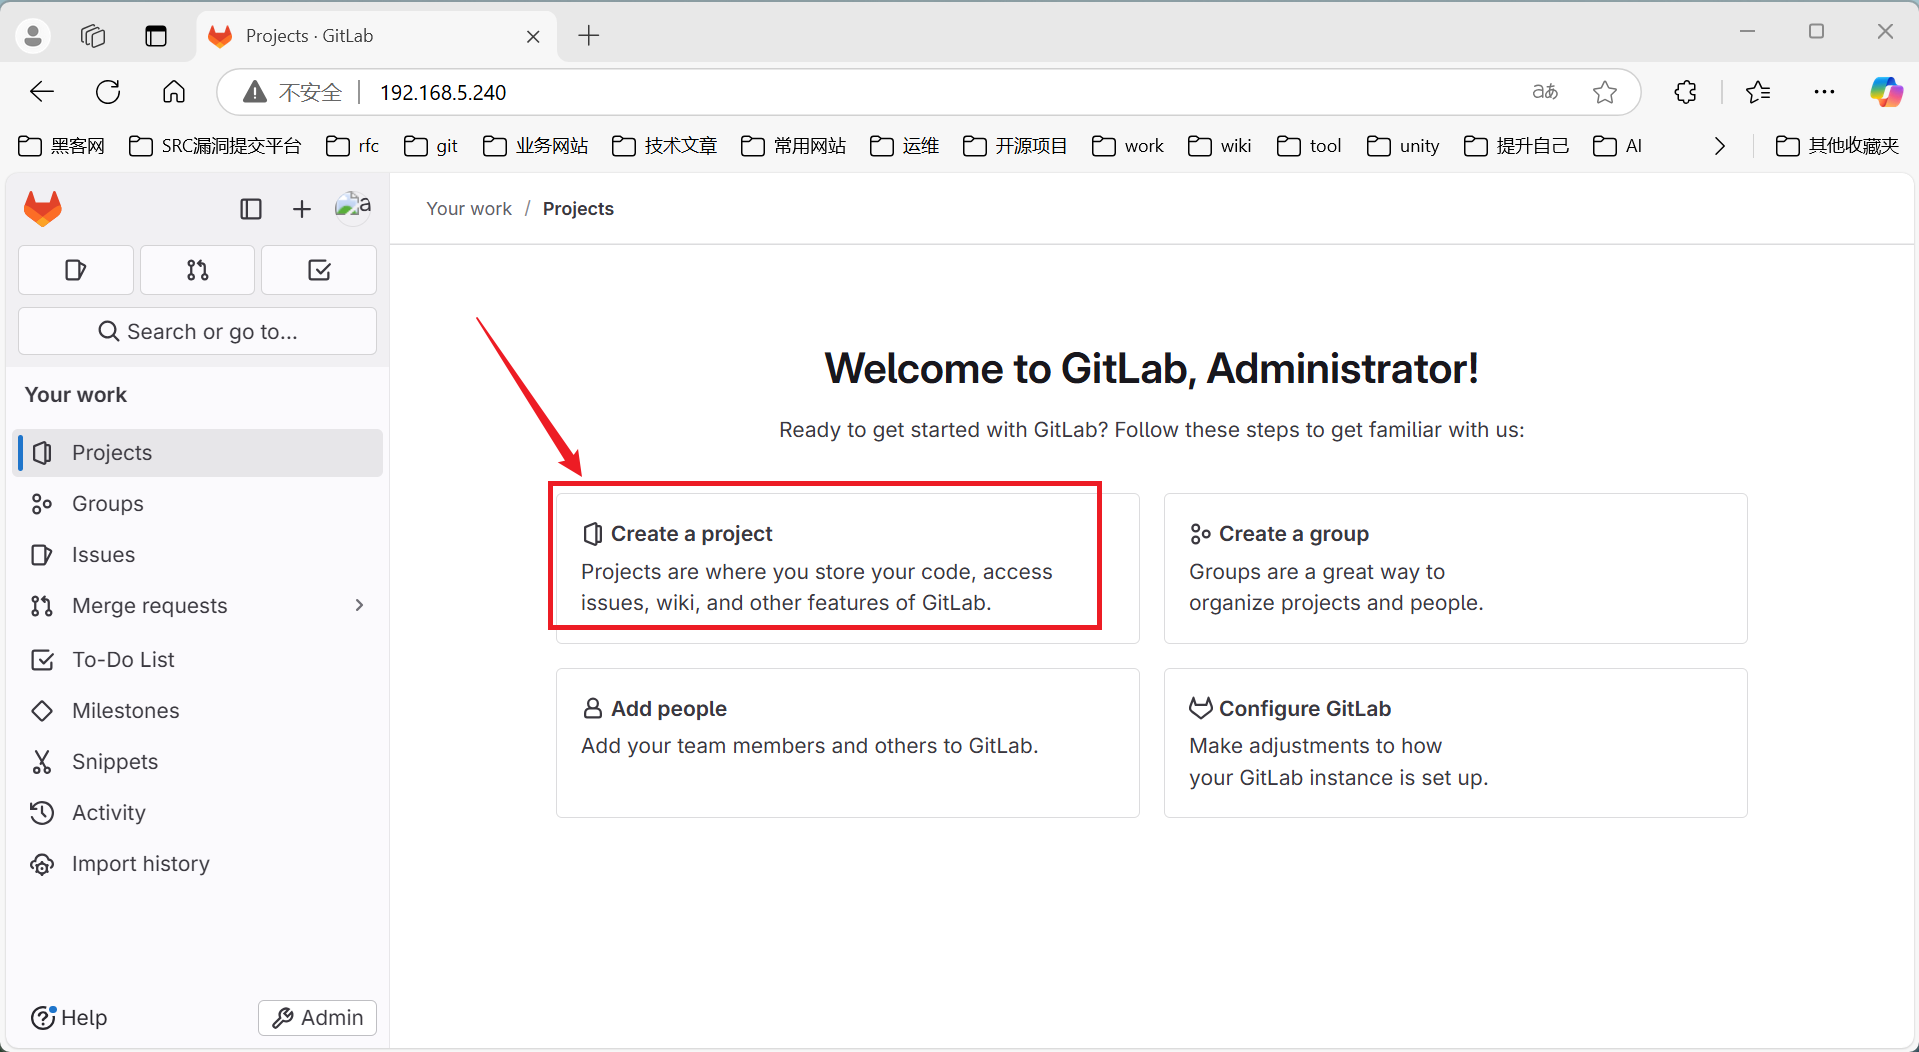
Task: Open Activity in the sidebar
Action: click(198, 813)
